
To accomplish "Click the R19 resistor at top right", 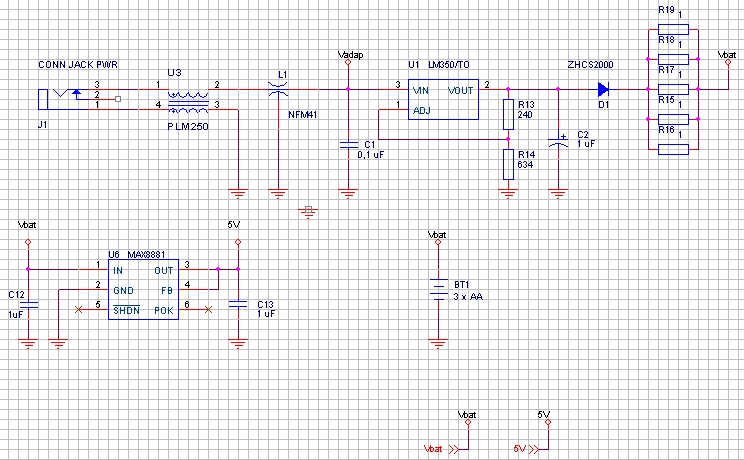I will (674, 30).
